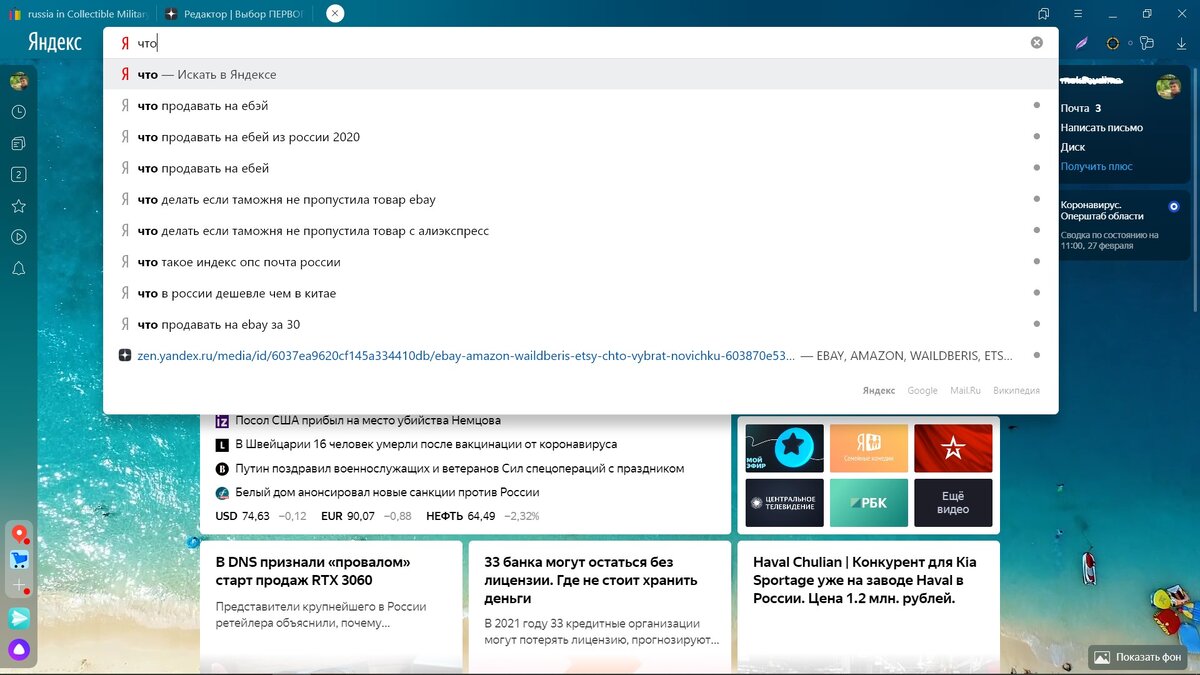Click the Coronavirus widget round icon
This screenshot has width=1200, height=675.
pos(1174,206)
